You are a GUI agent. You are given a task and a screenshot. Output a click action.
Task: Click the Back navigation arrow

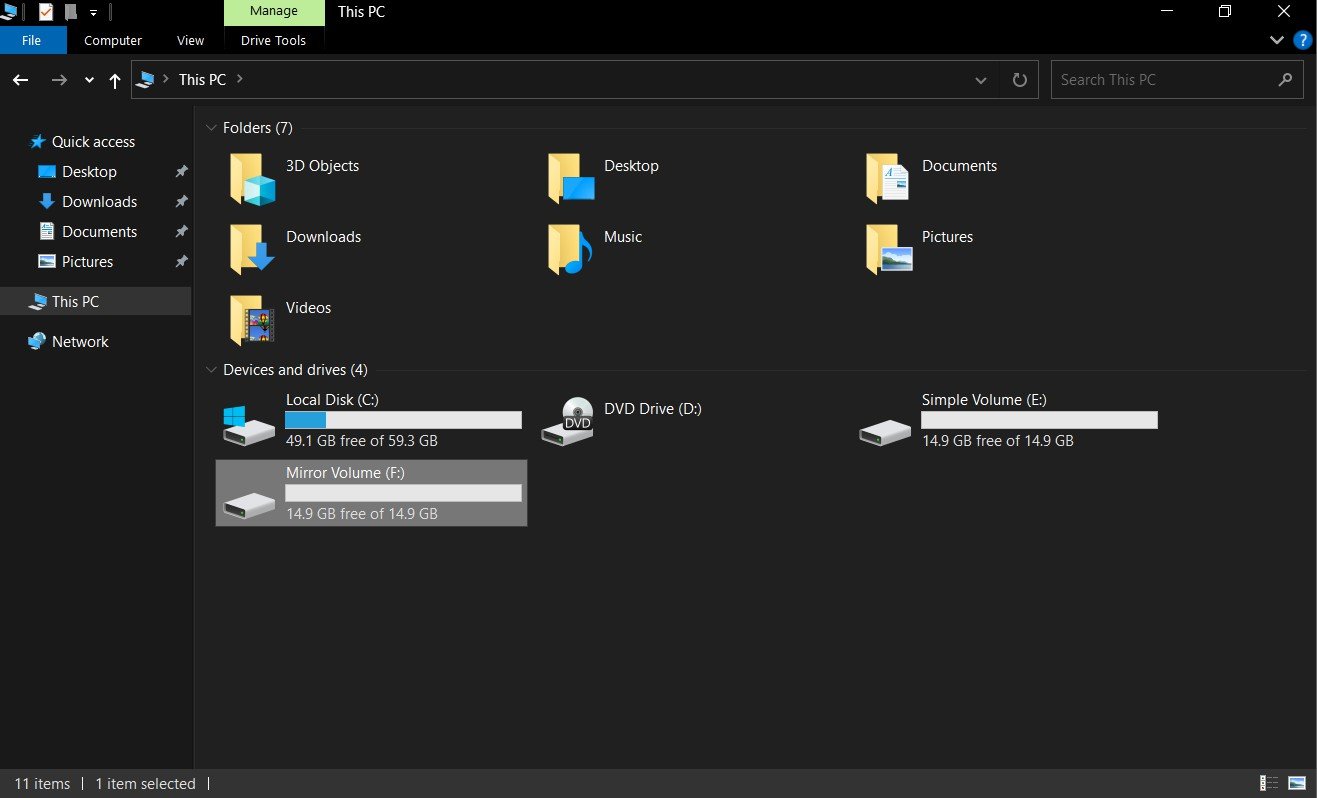20,80
